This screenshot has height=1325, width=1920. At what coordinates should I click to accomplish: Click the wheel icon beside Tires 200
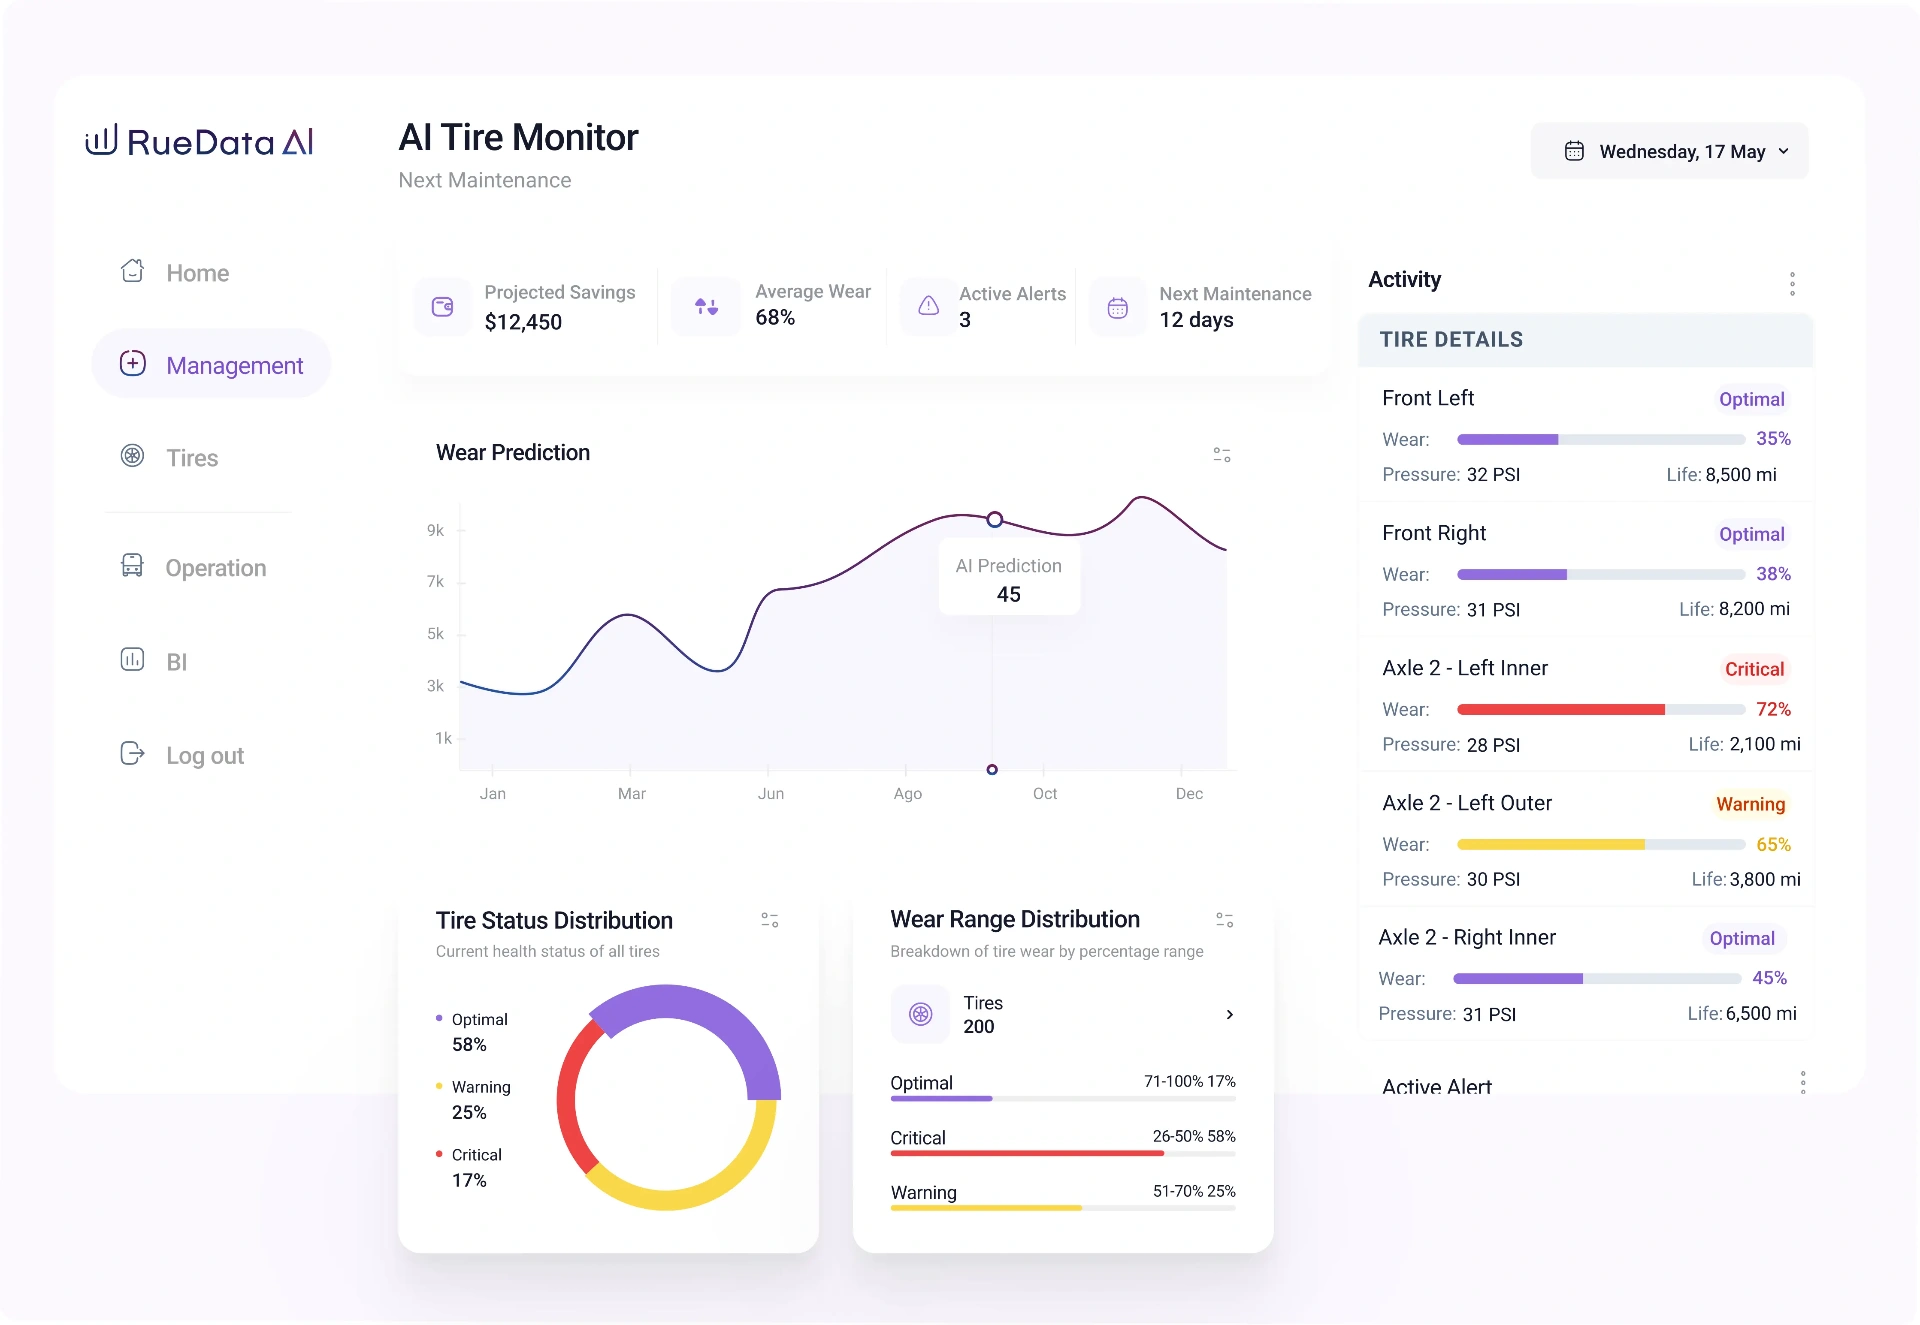pos(920,1014)
